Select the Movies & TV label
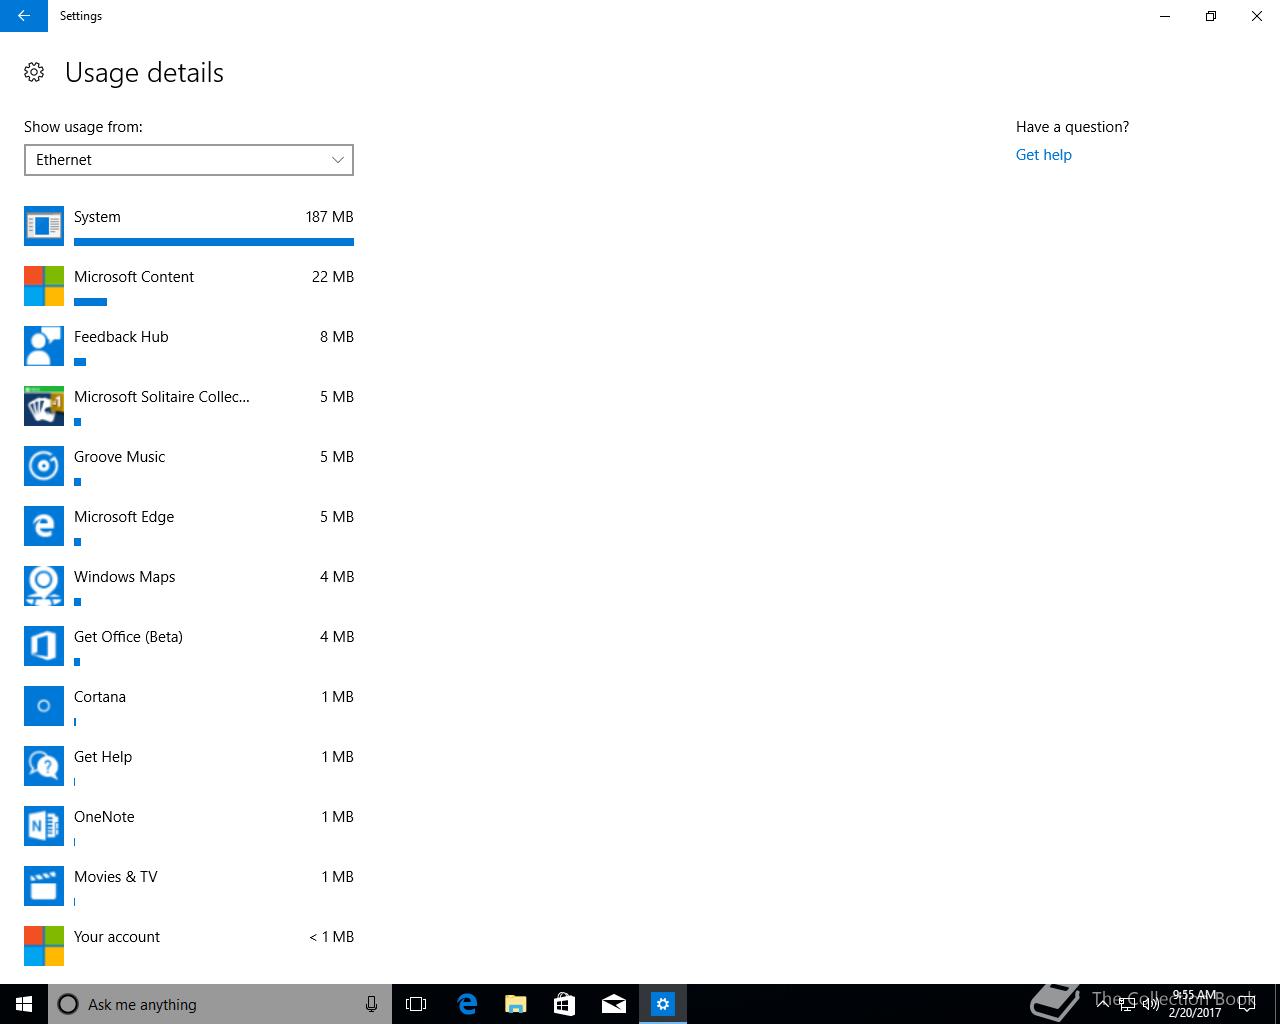 [x=116, y=877]
